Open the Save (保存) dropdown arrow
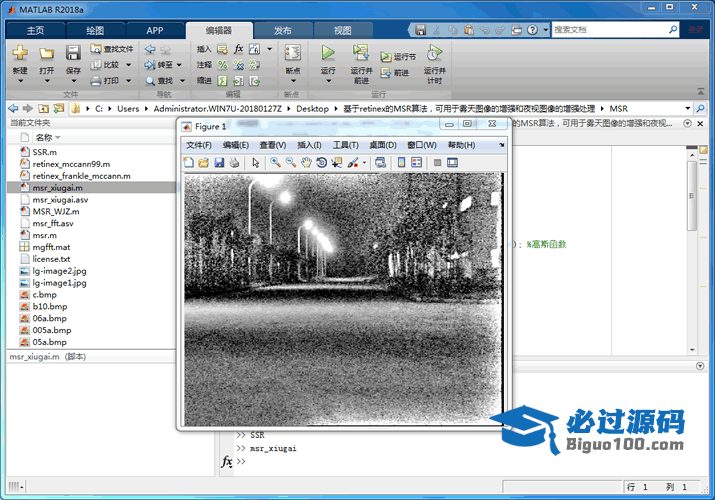 [73, 81]
